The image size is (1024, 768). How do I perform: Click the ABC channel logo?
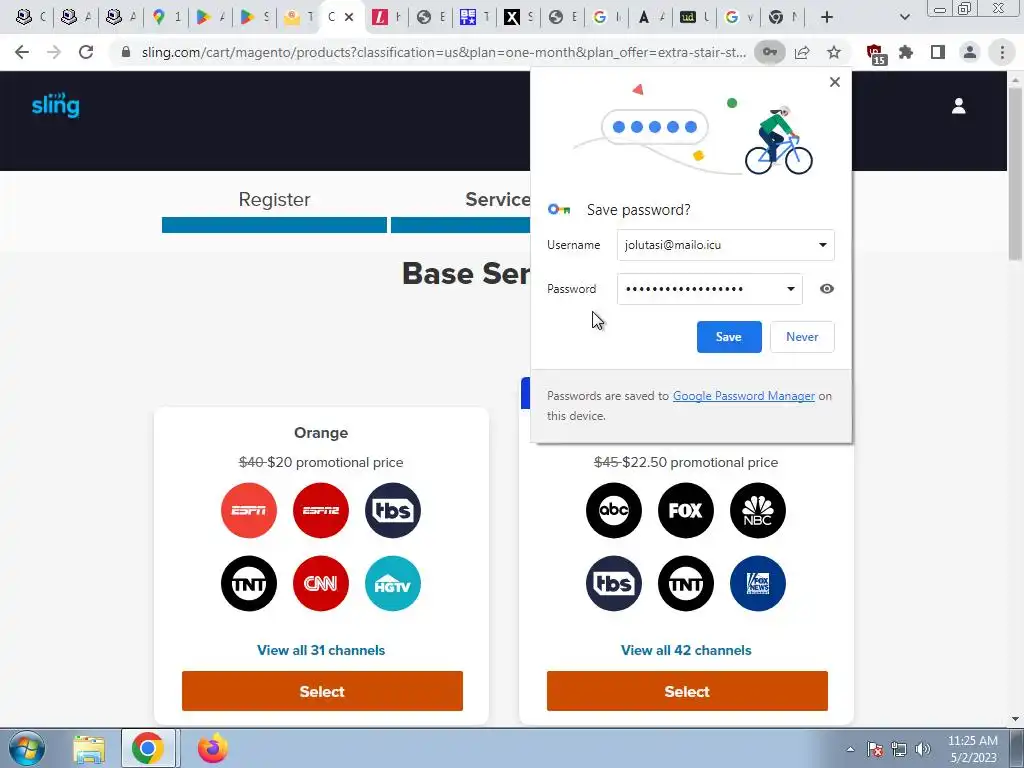(614, 511)
